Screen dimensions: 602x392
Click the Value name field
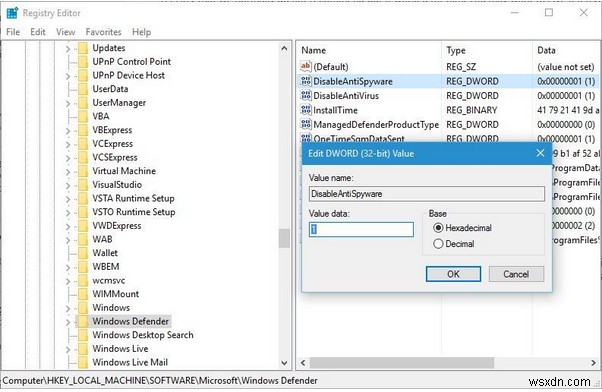pyautogui.click(x=427, y=194)
